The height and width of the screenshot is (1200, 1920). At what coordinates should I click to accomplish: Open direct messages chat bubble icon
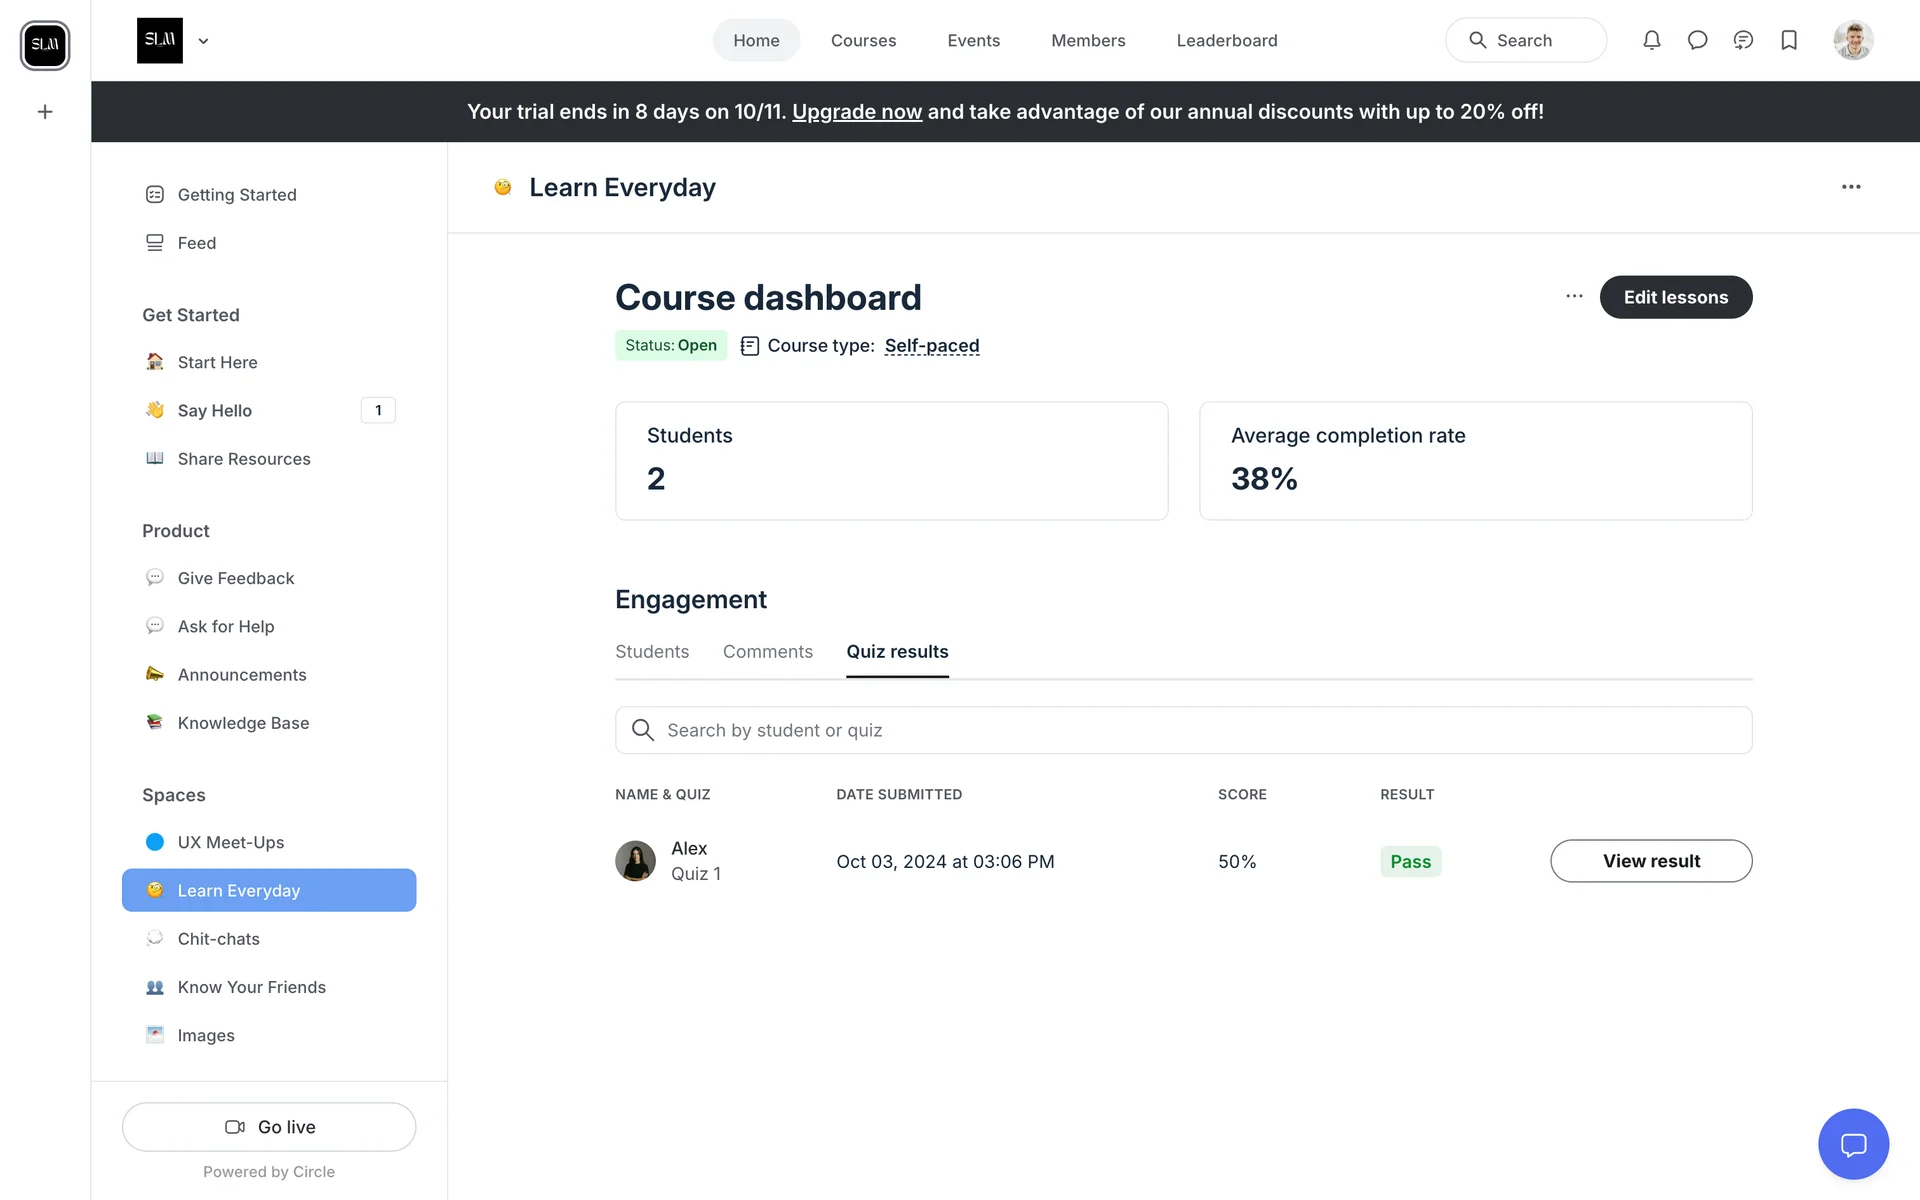1697,40
